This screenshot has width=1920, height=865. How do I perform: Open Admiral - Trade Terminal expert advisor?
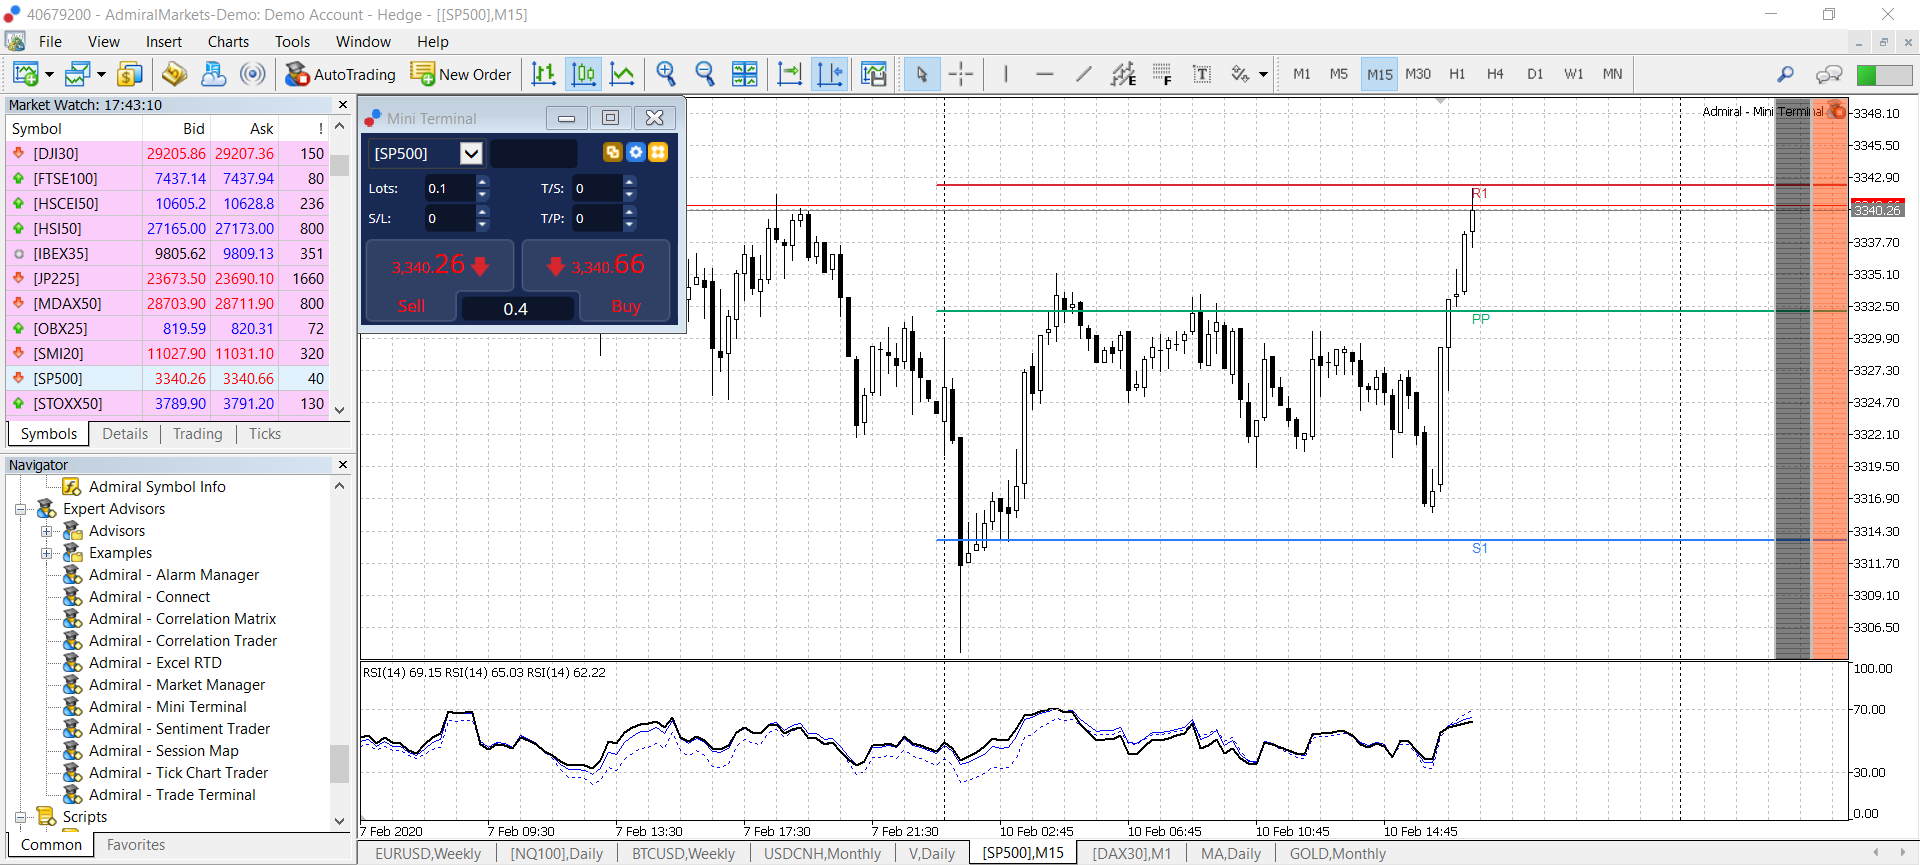[172, 795]
